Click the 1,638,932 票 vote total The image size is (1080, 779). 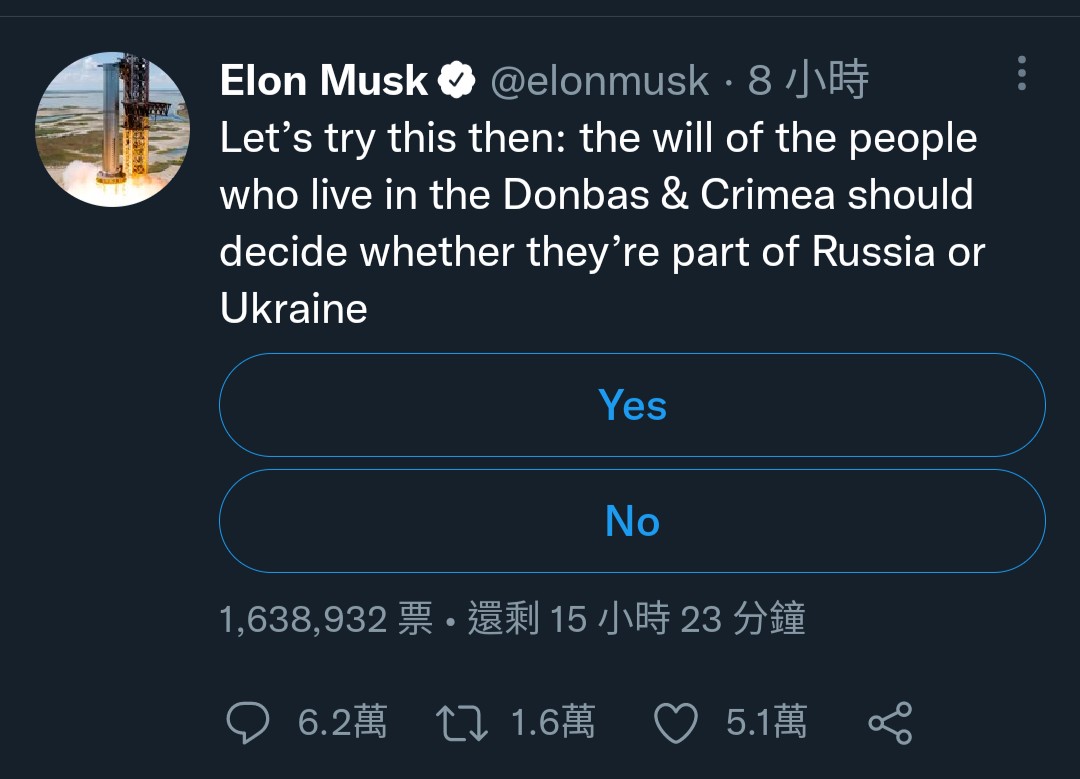tap(326, 620)
